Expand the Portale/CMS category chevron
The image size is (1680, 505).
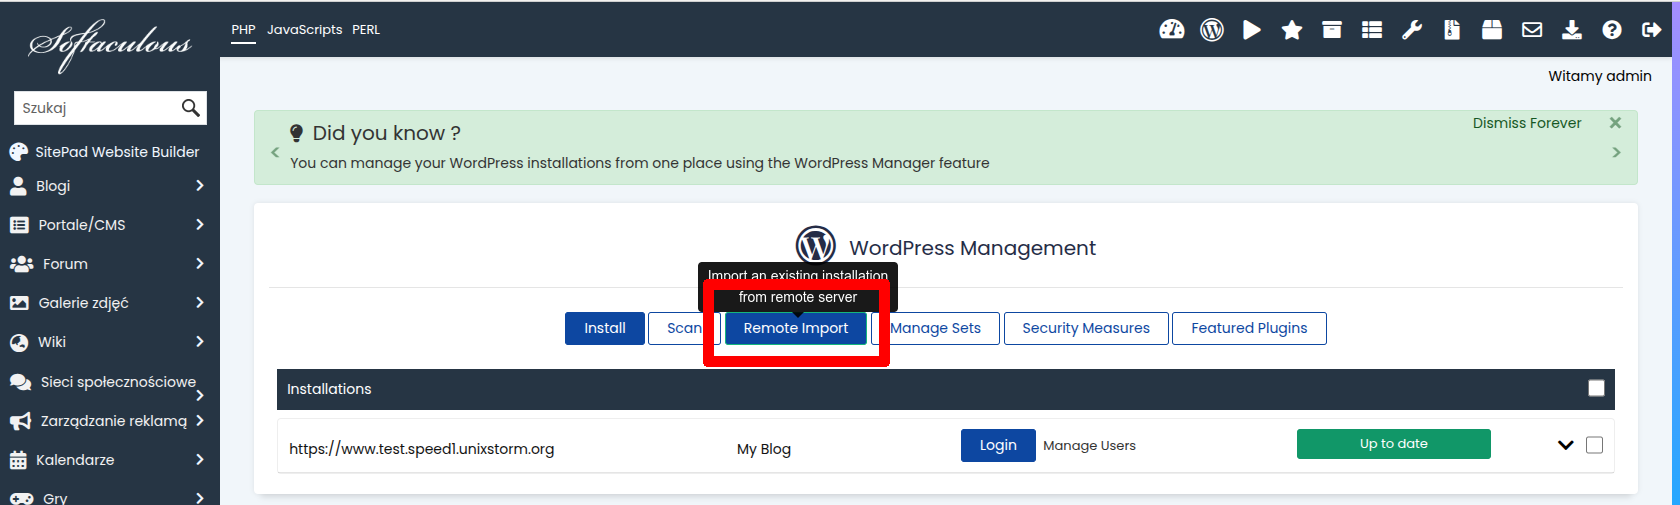(200, 225)
